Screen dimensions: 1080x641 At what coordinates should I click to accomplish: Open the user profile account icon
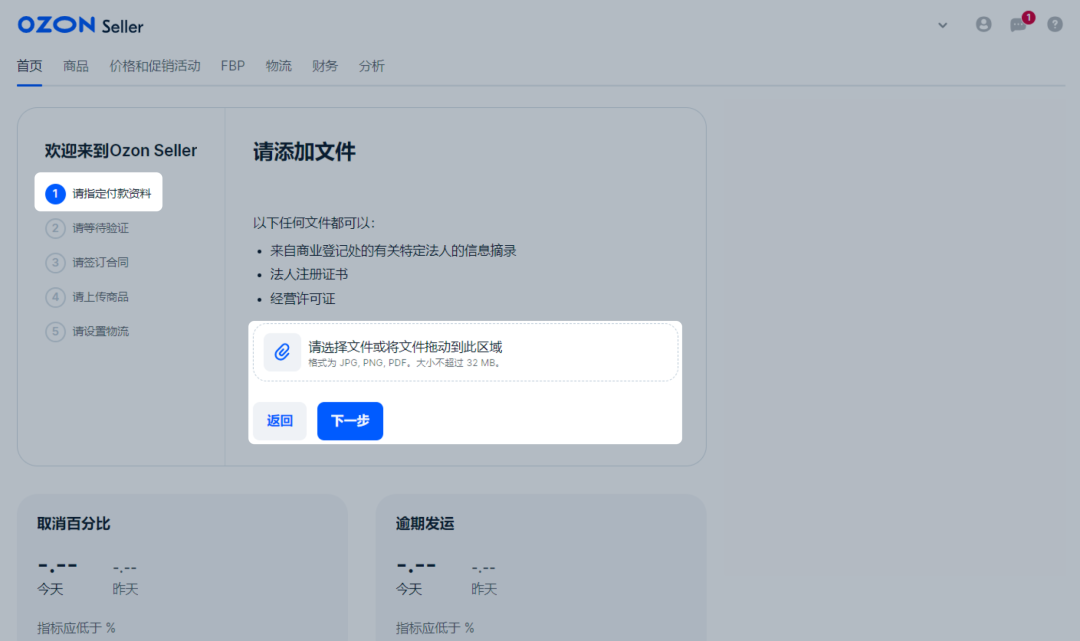click(x=983, y=25)
